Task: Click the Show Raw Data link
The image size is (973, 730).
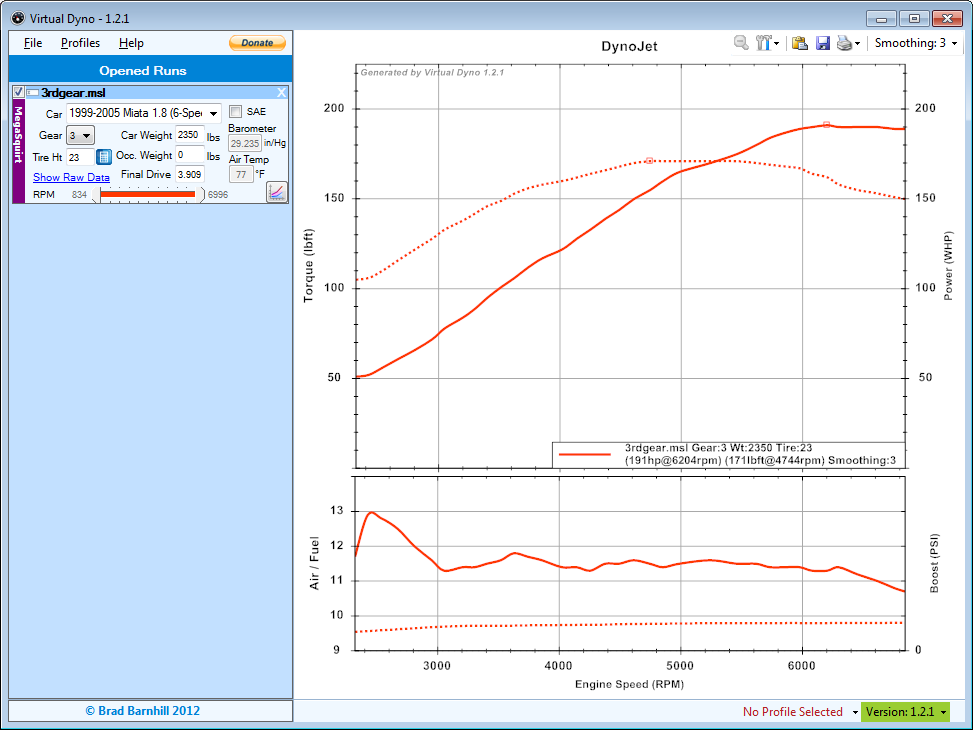Action: tap(71, 177)
